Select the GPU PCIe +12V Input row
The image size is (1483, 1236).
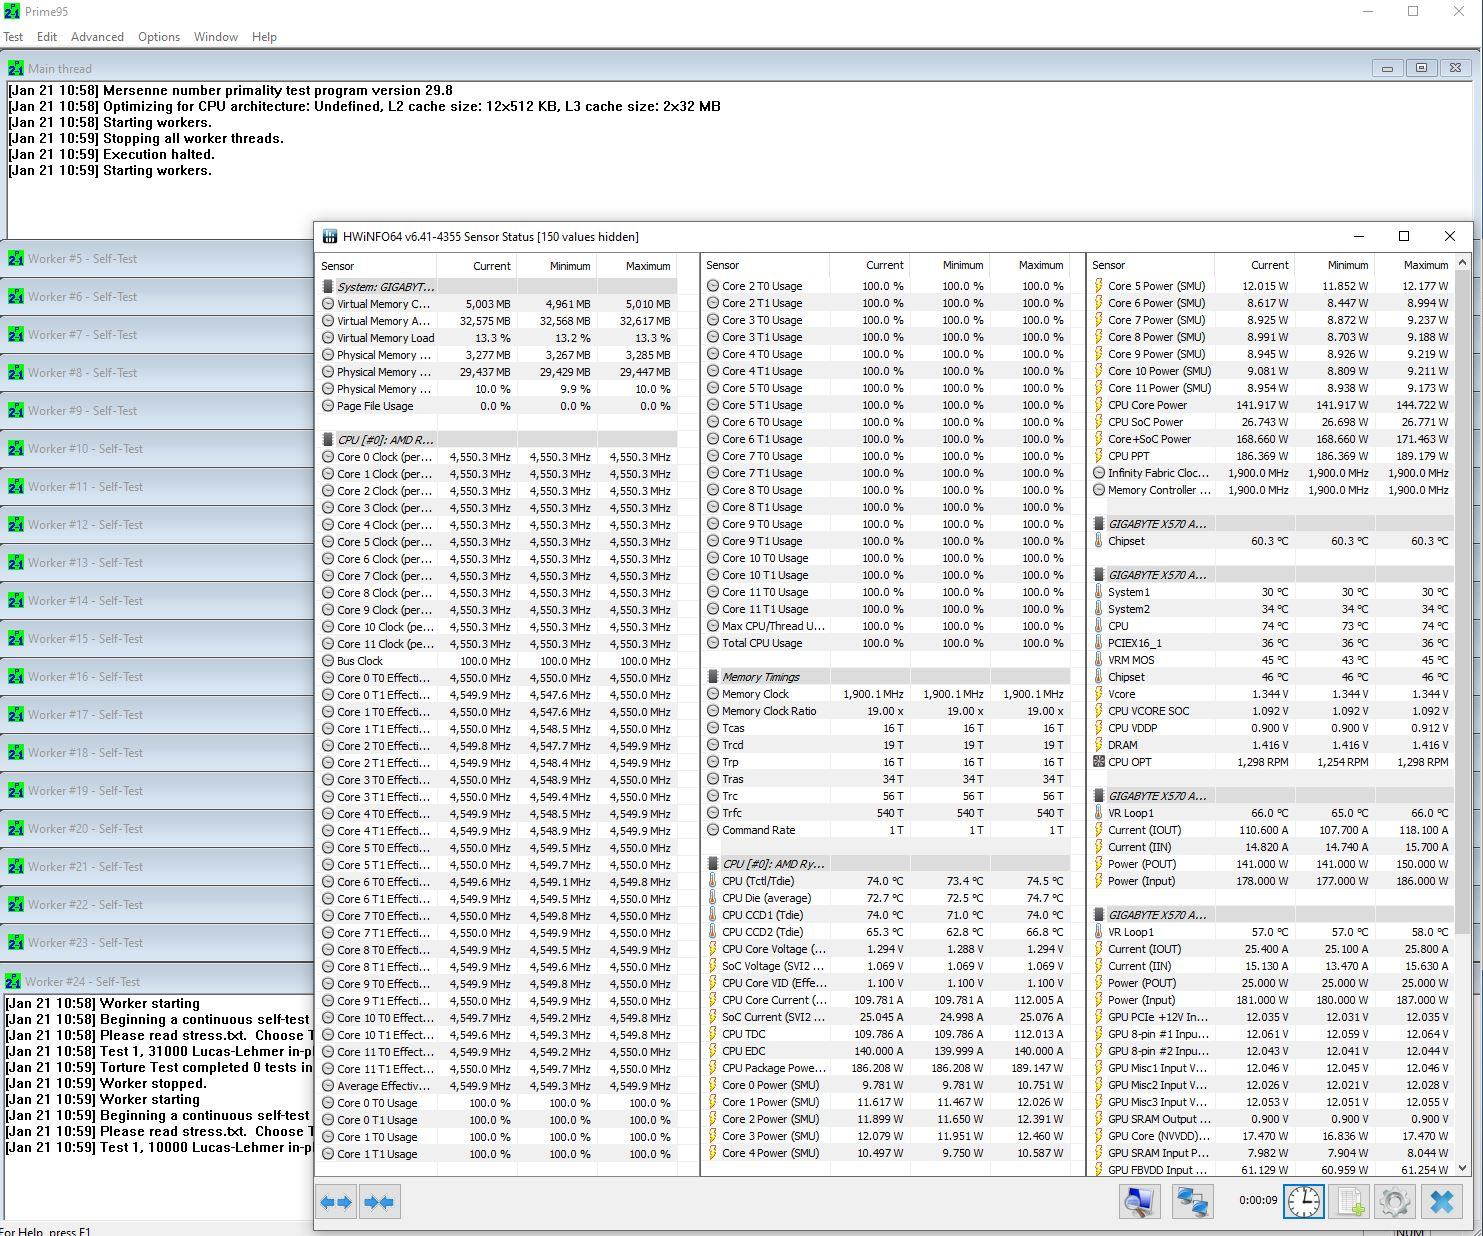[1271, 1017]
